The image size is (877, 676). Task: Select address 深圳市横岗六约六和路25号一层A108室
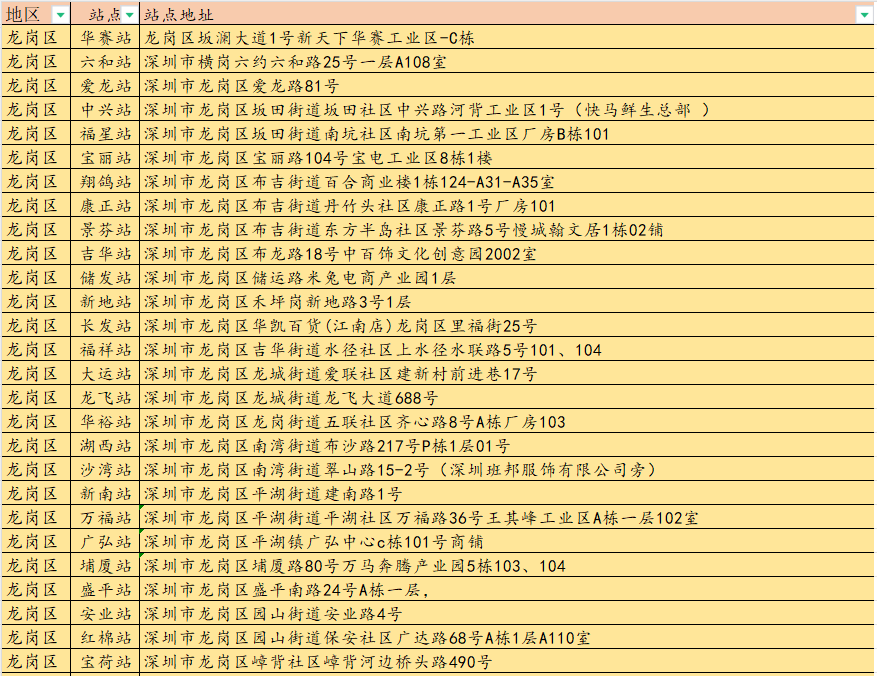pyautogui.click(x=507, y=62)
